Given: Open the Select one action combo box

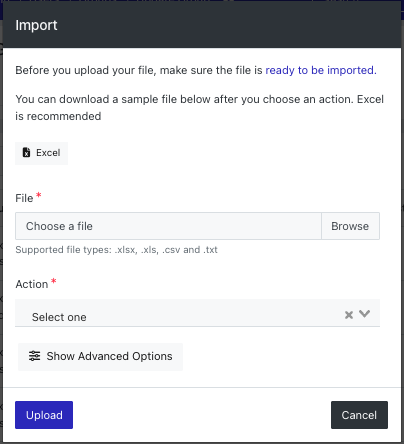Looking at the screenshot, I should coord(197,313).
